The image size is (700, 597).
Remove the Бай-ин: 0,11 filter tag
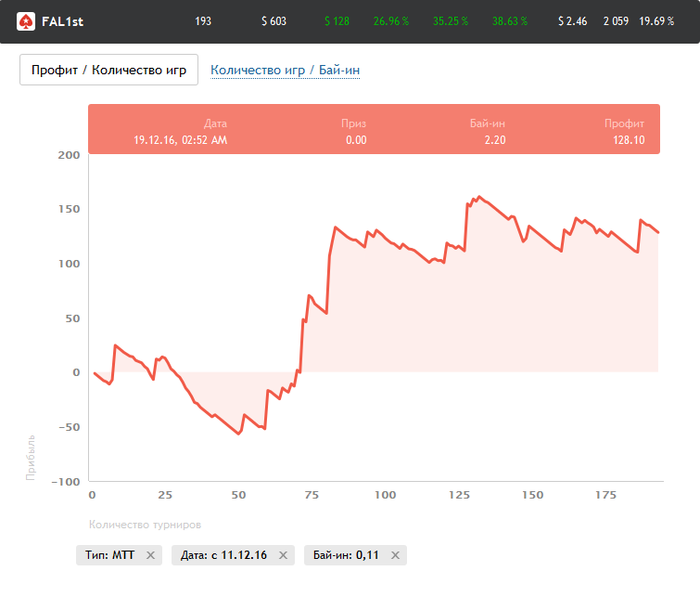[x=395, y=556]
